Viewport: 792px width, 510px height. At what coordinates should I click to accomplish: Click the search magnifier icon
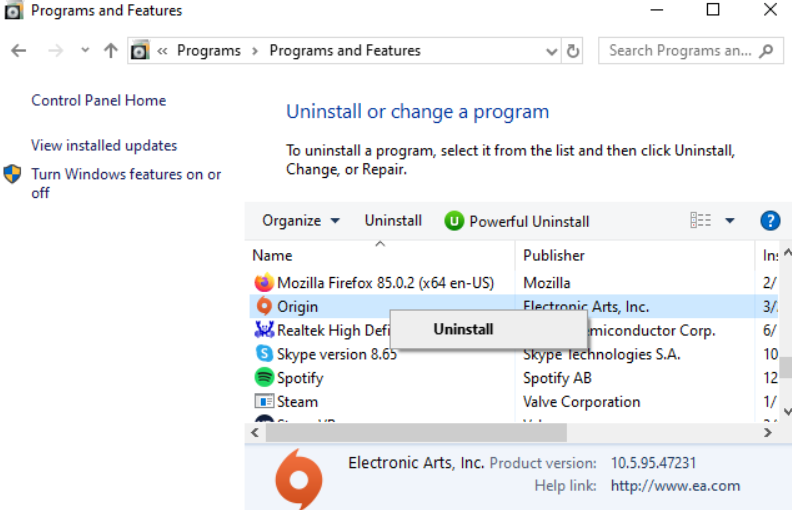(x=766, y=50)
